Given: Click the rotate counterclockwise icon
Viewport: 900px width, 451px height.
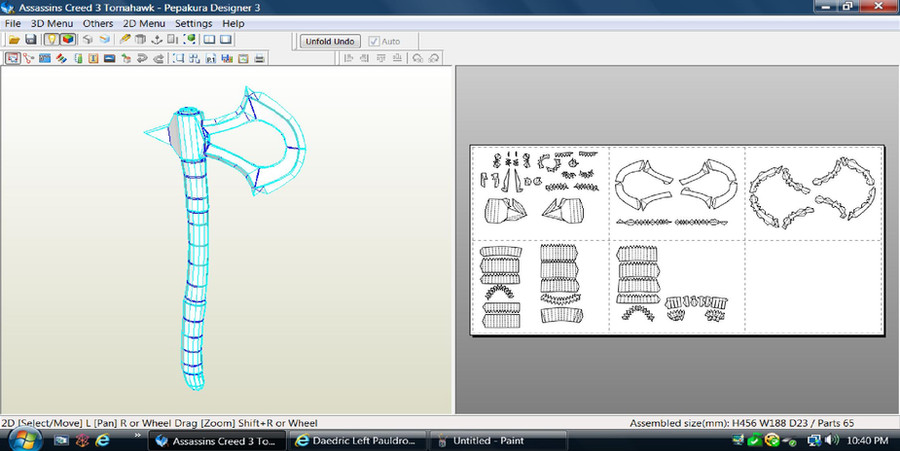Looking at the screenshot, I should (x=417, y=58).
